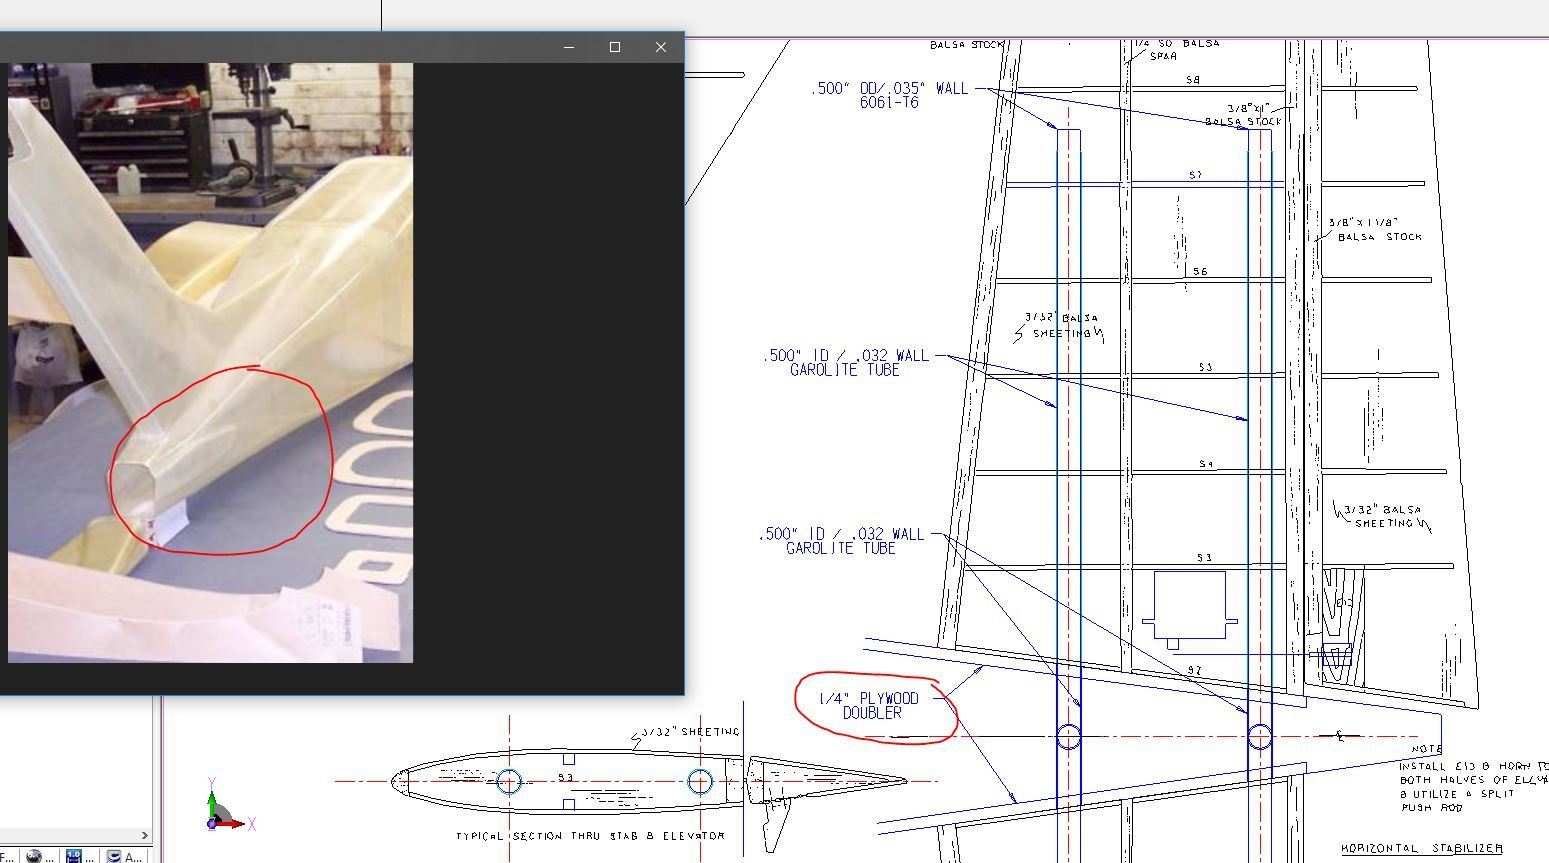Open the blue 1.0 dimension icon tab
1549x863 pixels.
76,856
